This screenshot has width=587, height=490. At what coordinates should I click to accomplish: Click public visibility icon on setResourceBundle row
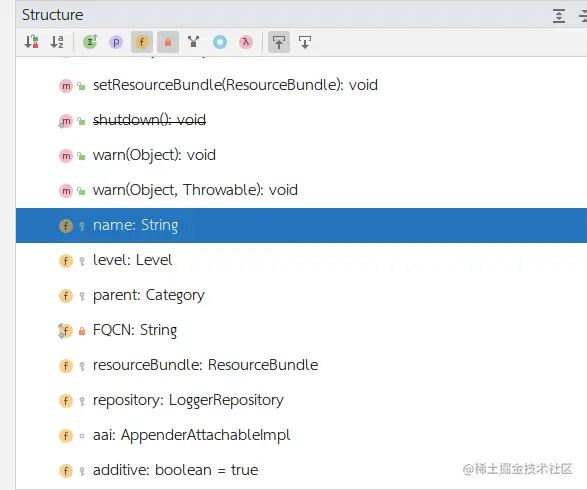coord(81,86)
